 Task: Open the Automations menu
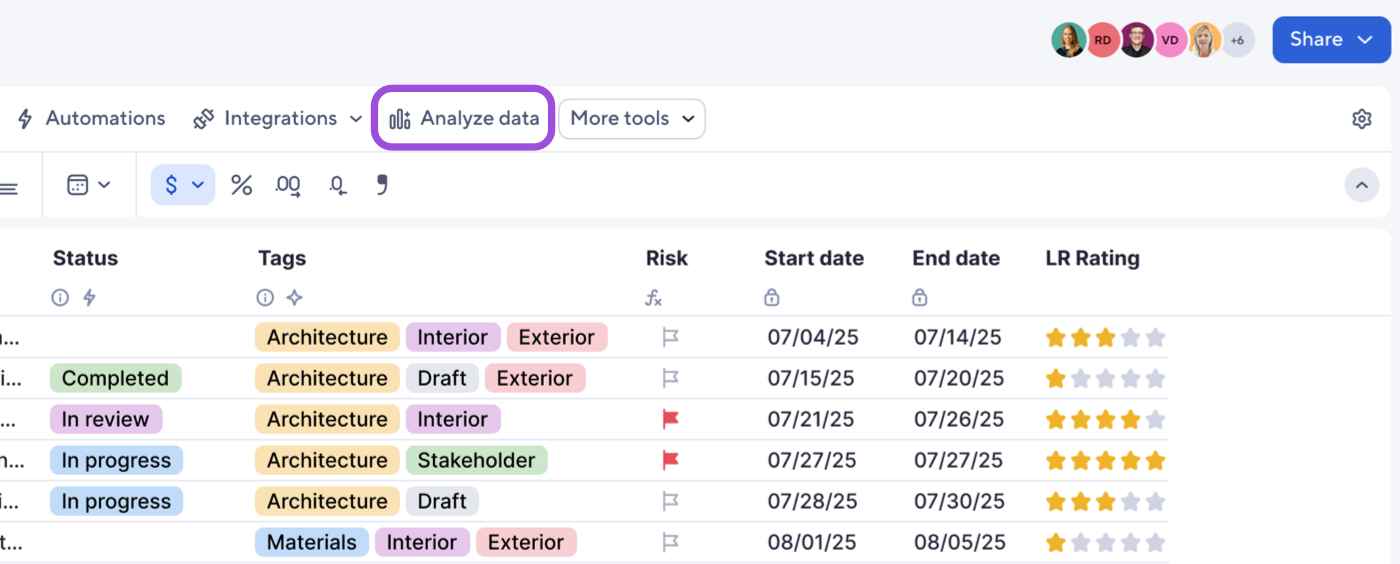pyautogui.click(x=91, y=118)
